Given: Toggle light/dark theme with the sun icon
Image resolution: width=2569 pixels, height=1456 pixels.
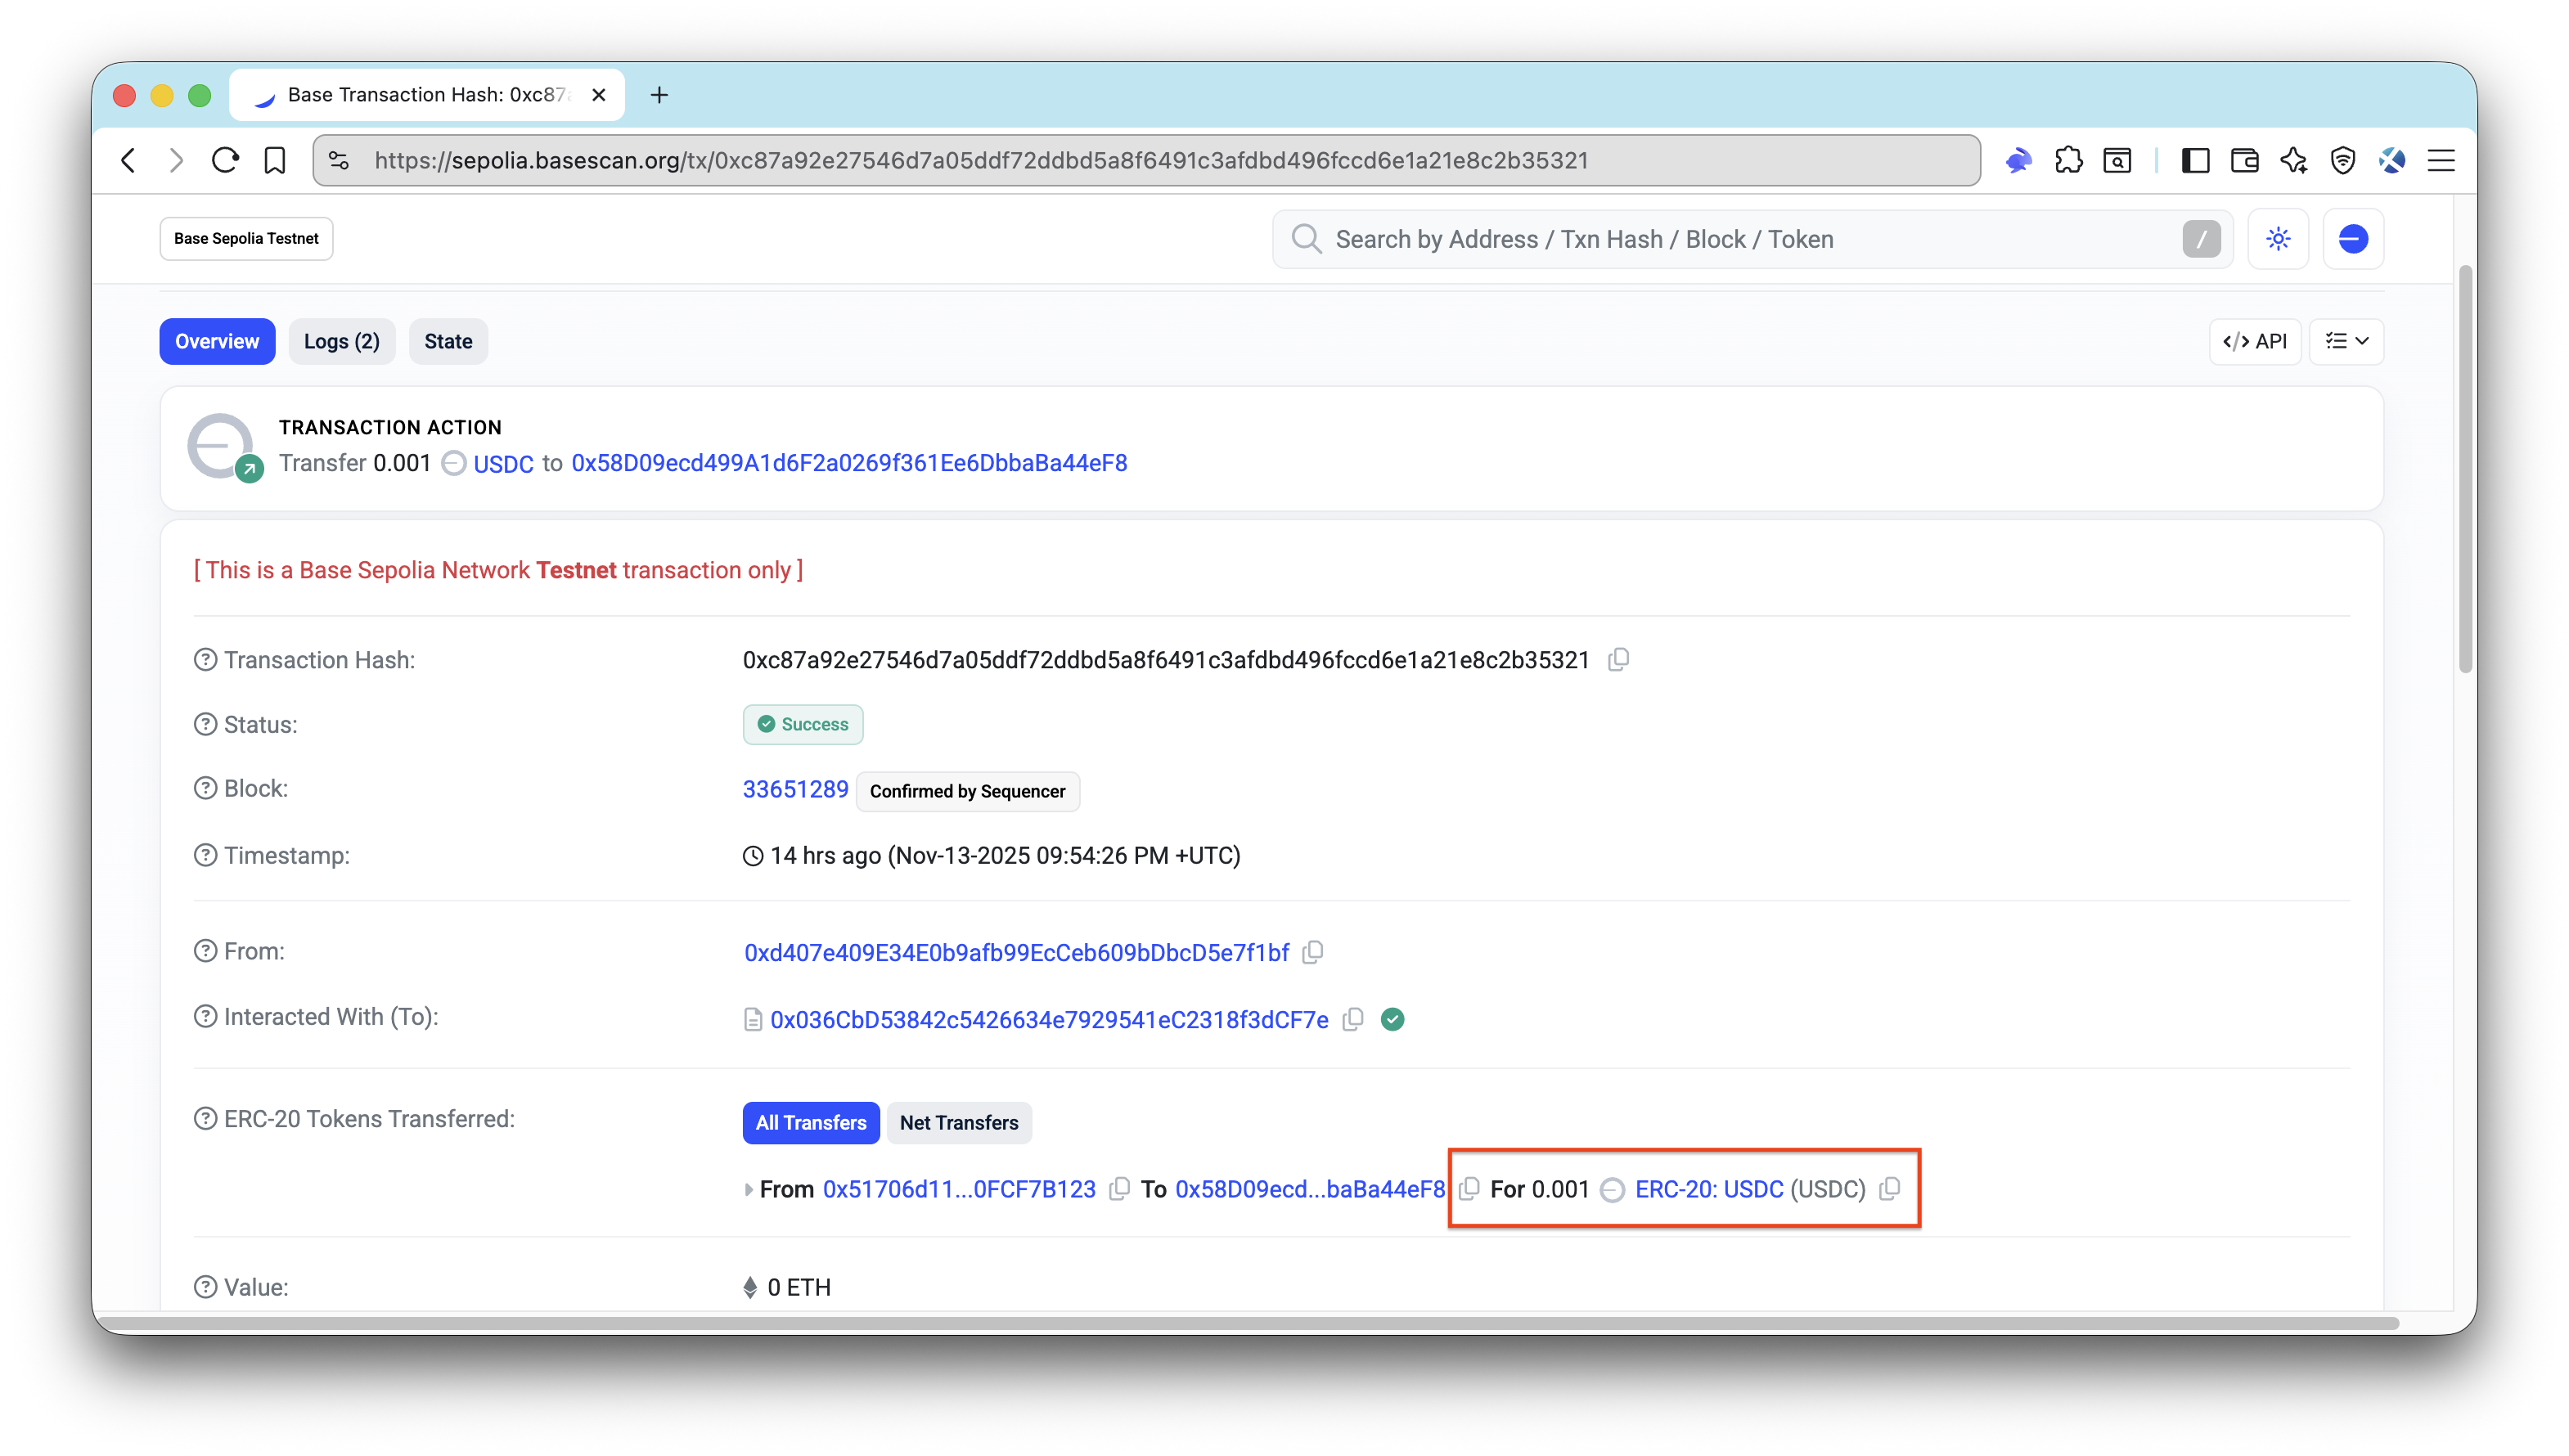Looking at the screenshot, I should coord(2278,238).
